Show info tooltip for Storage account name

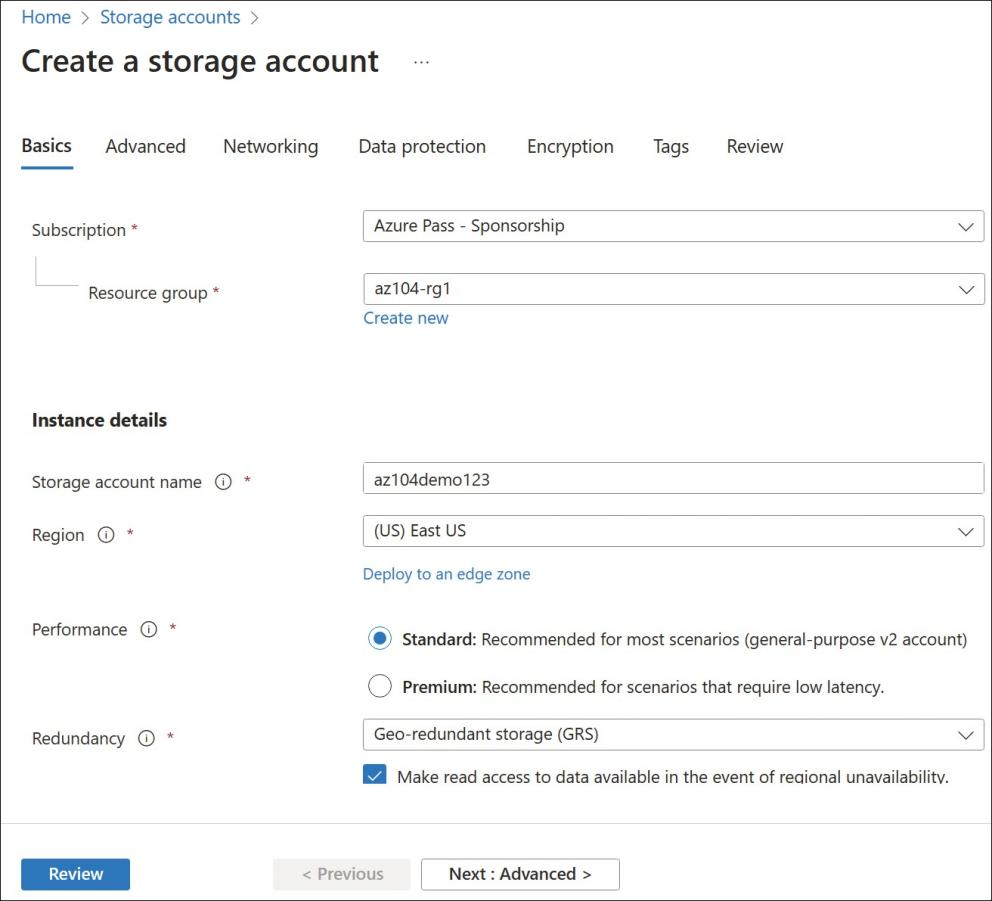click(223, 482)
